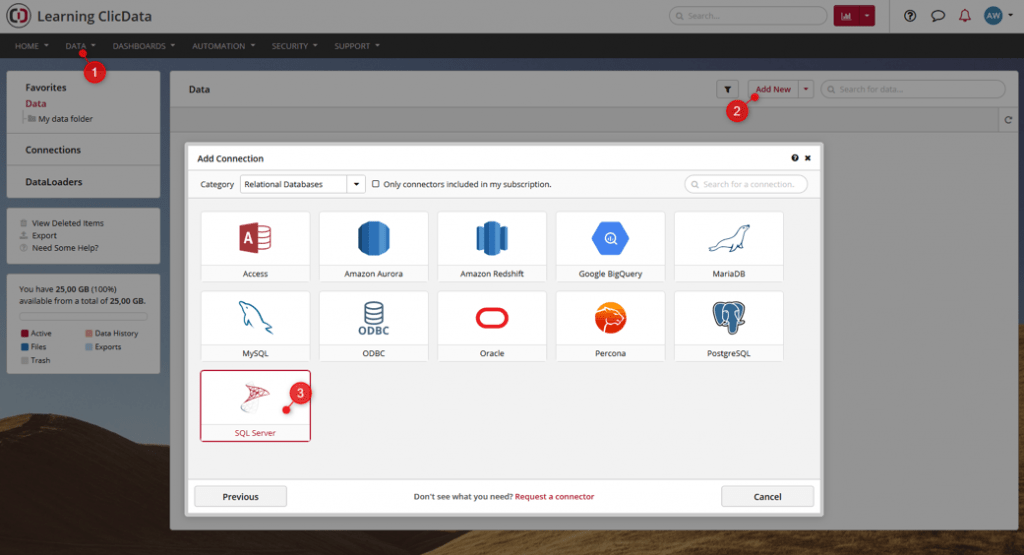Focus the top global Search field
Image resolution: width=1024 pixels, height=555 pixels.
pos(748,16)
